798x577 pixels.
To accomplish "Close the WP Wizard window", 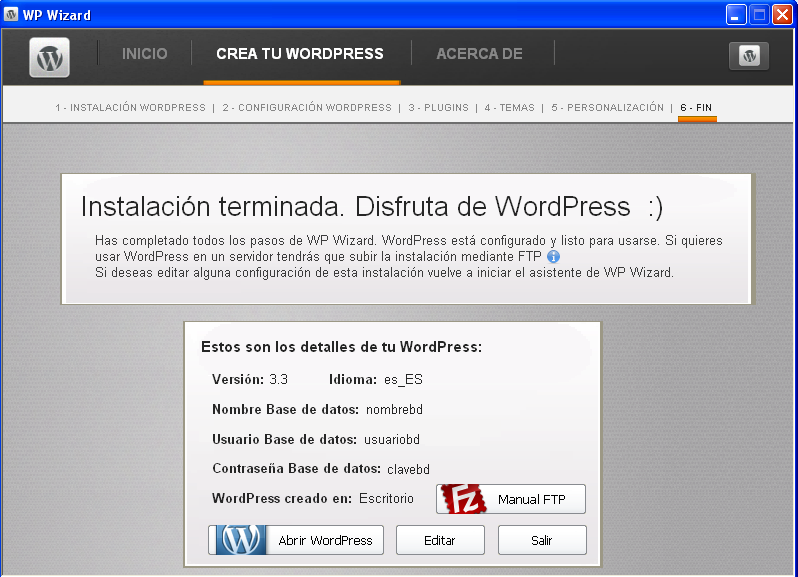I will tap(782, 15).
